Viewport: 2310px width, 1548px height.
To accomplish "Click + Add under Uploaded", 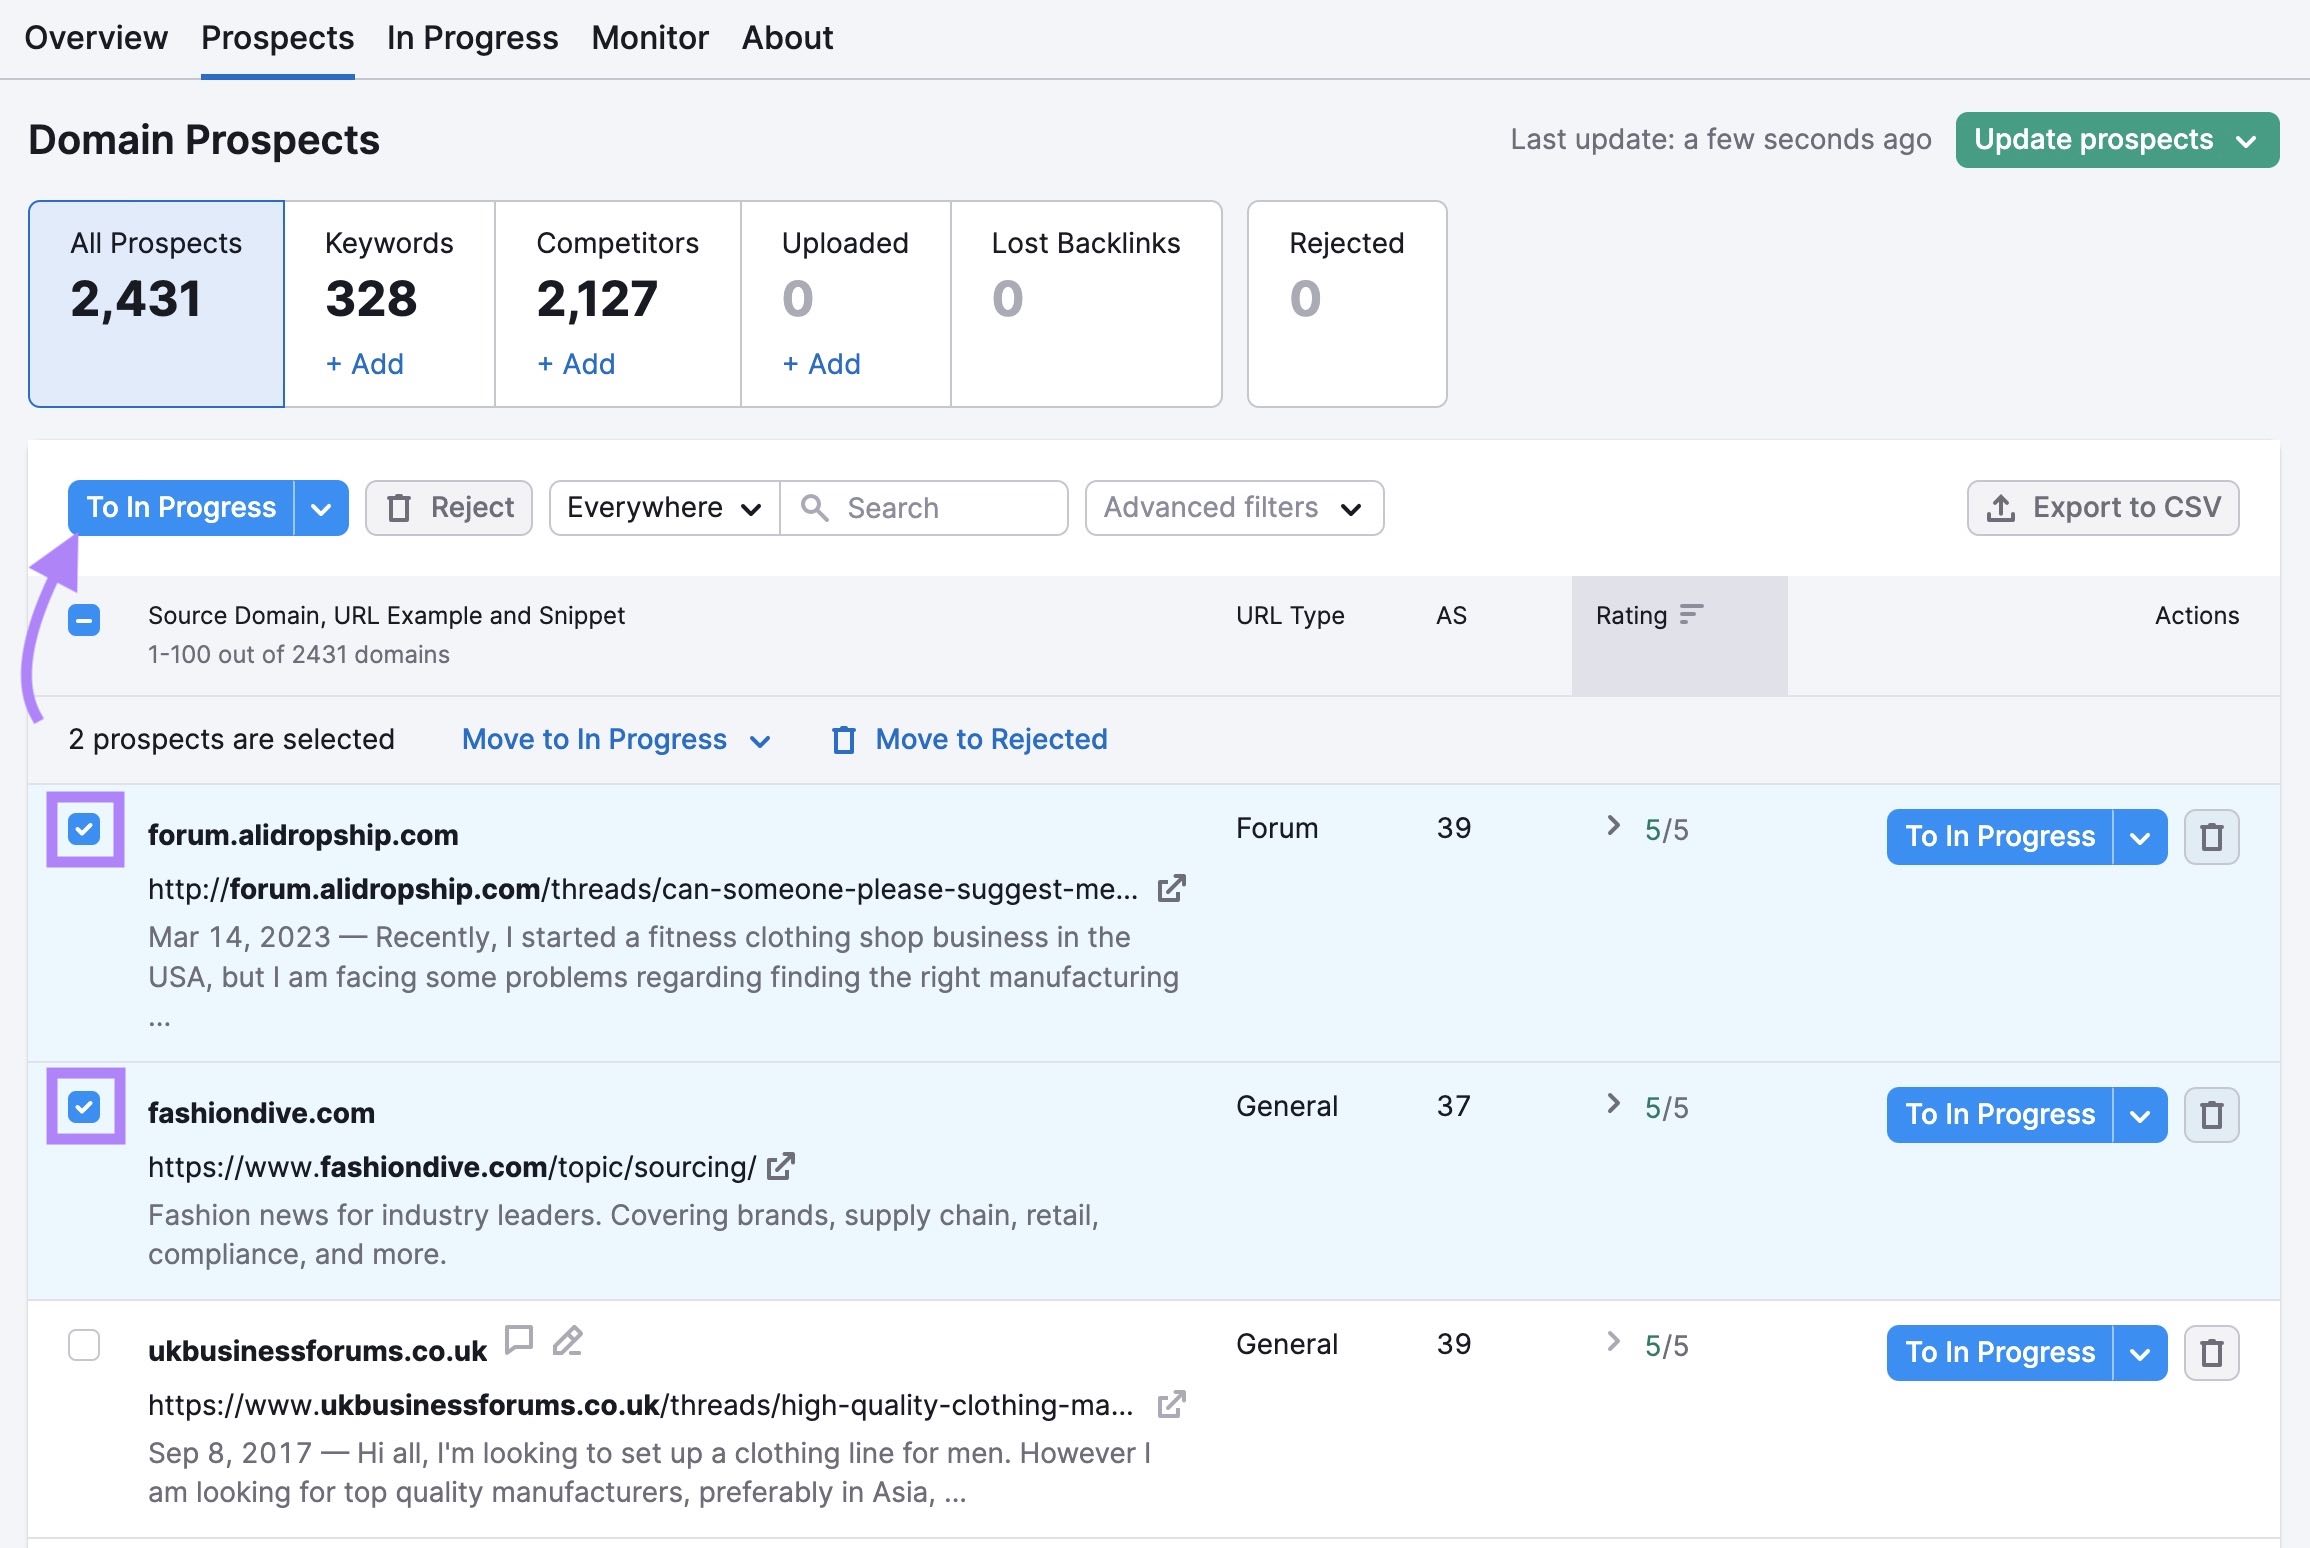I will [822, 364].
